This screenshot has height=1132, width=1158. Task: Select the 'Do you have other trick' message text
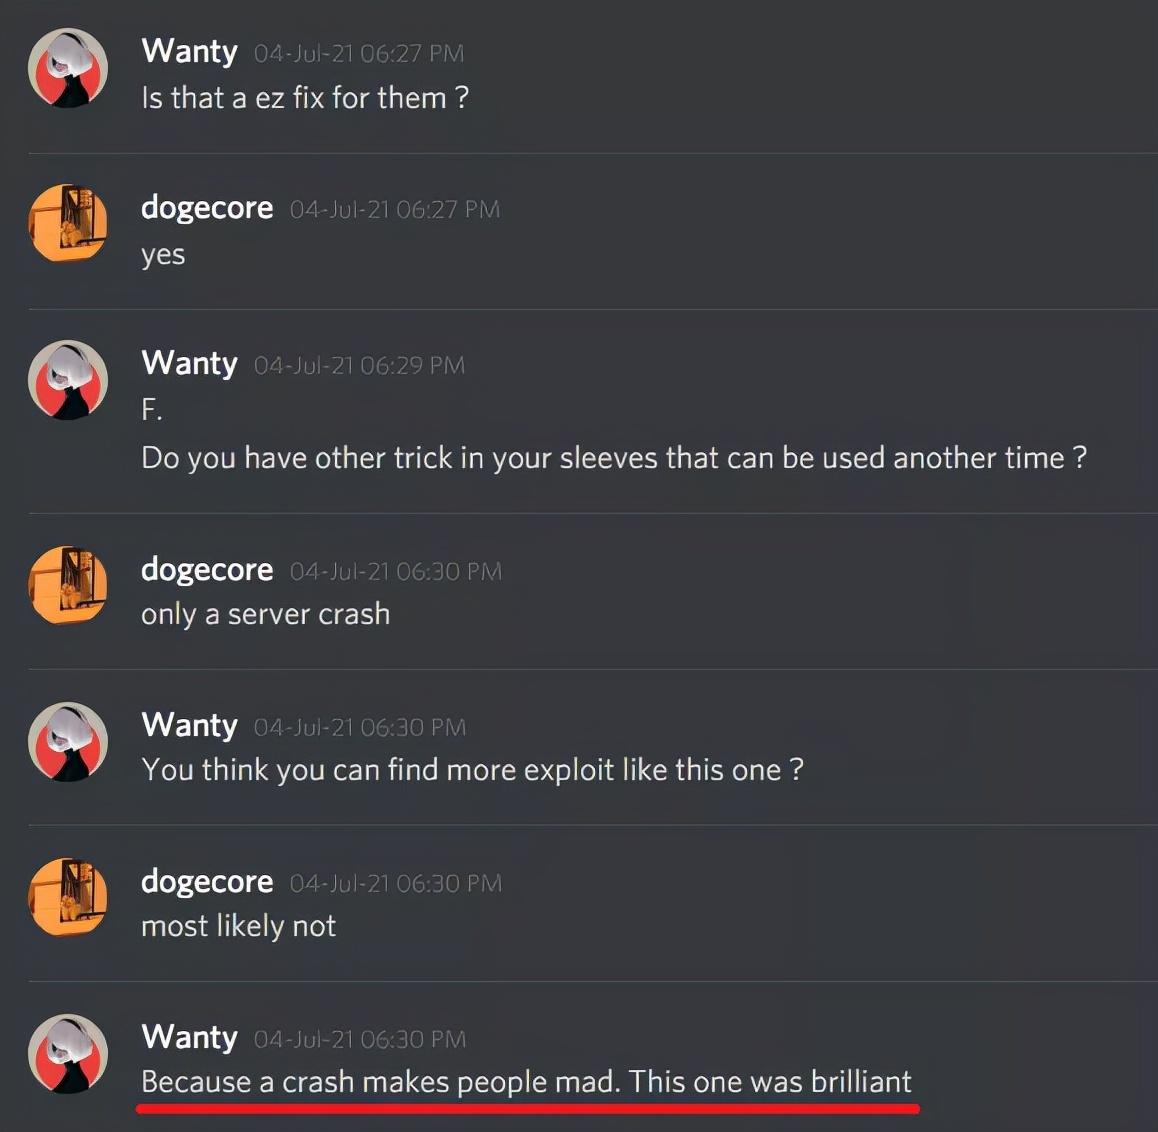[614, 458]
